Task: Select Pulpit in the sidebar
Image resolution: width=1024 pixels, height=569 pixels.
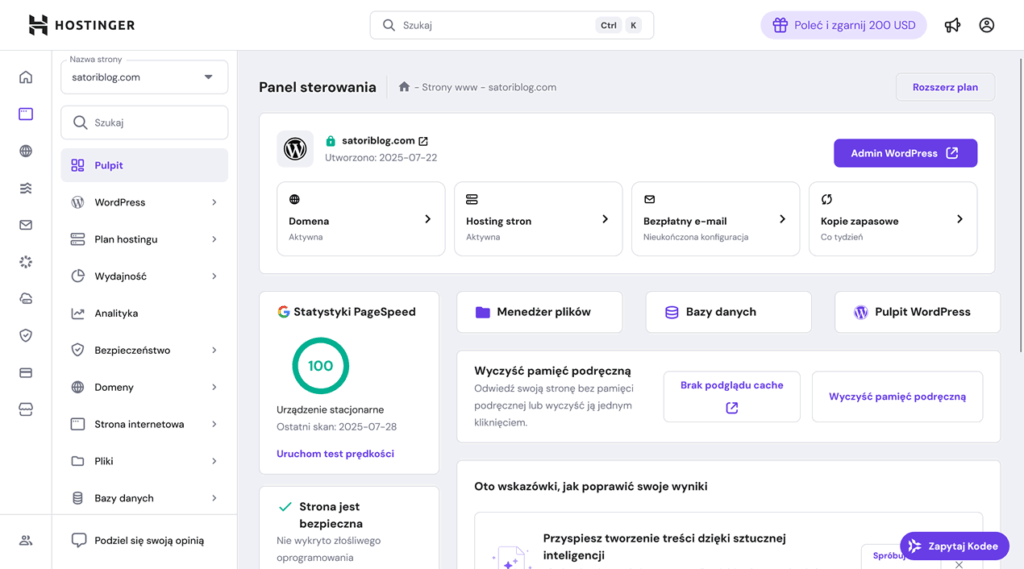Action: 144,165
